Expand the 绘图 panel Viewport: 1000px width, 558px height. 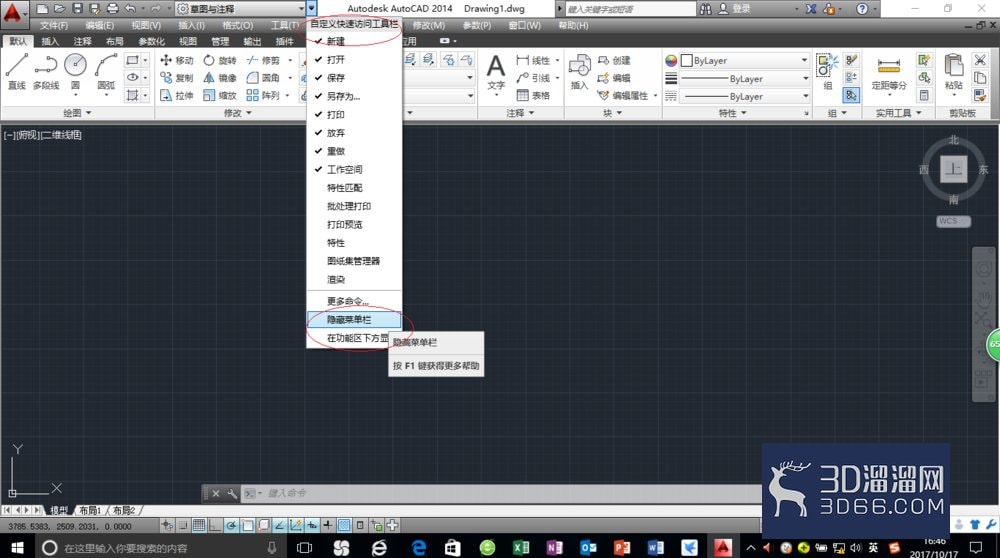[77, 113]
